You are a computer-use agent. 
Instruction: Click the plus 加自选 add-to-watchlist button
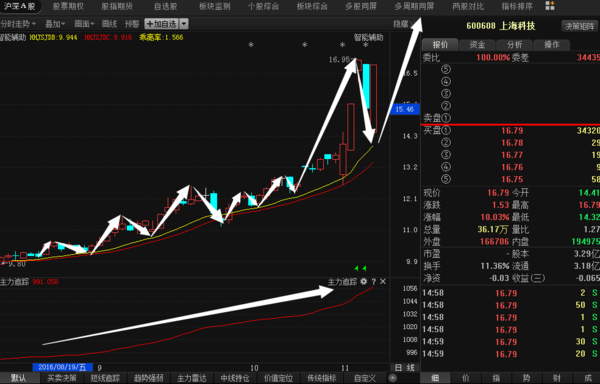161,24
